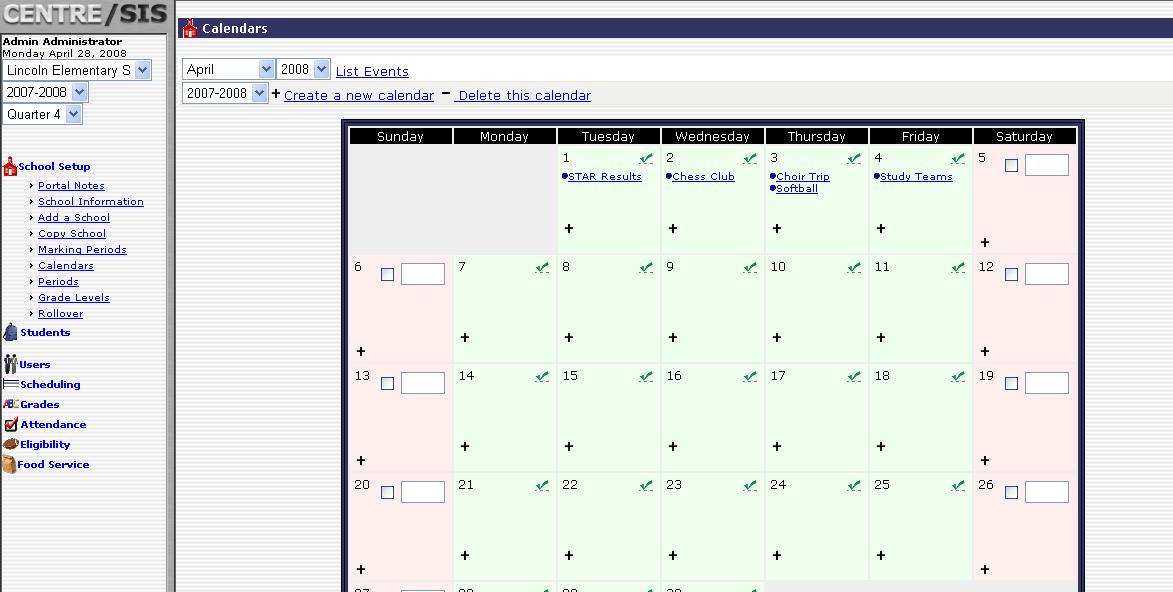Click the School Setup schoolhouse icon
Image resolution: width=1173 pixels, height=592 pixels.
pyautogui.click(x=10, y=167)
